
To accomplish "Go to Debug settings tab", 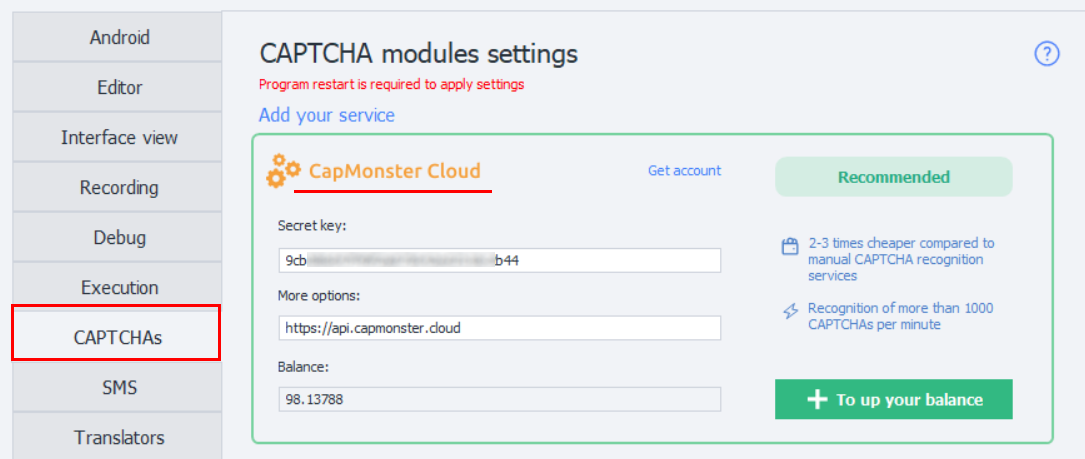I will [x=119, y=237].
